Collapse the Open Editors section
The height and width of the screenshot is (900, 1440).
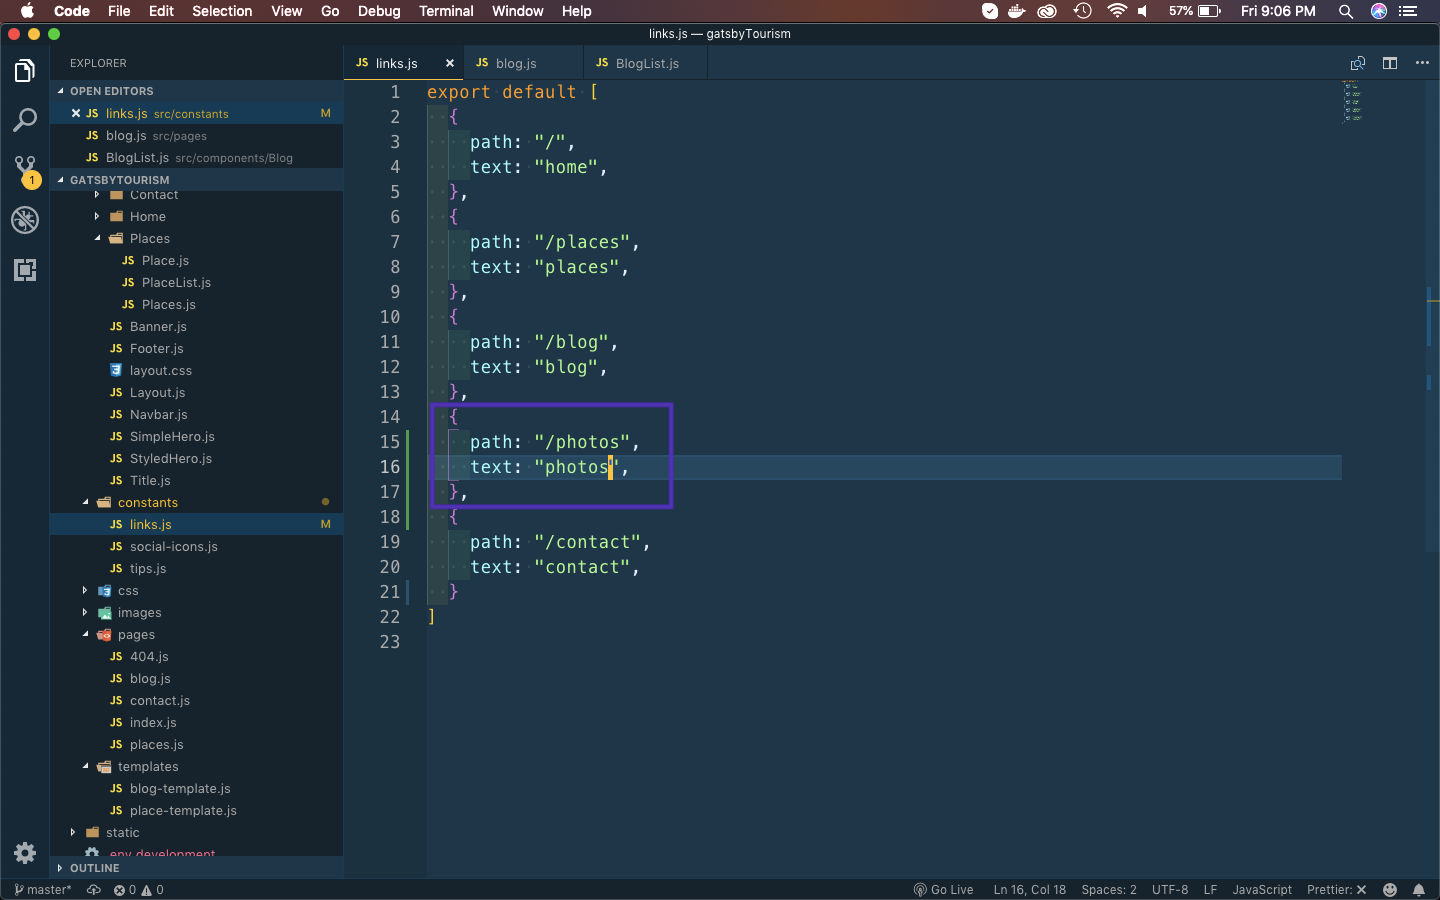(196, 91)
